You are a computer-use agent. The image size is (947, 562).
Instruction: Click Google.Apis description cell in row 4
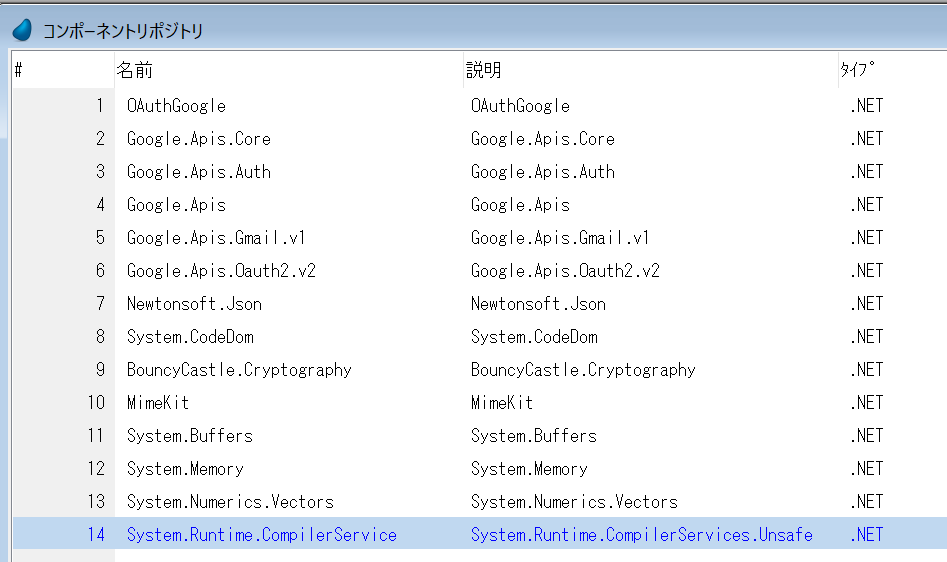tap(520, 205)
